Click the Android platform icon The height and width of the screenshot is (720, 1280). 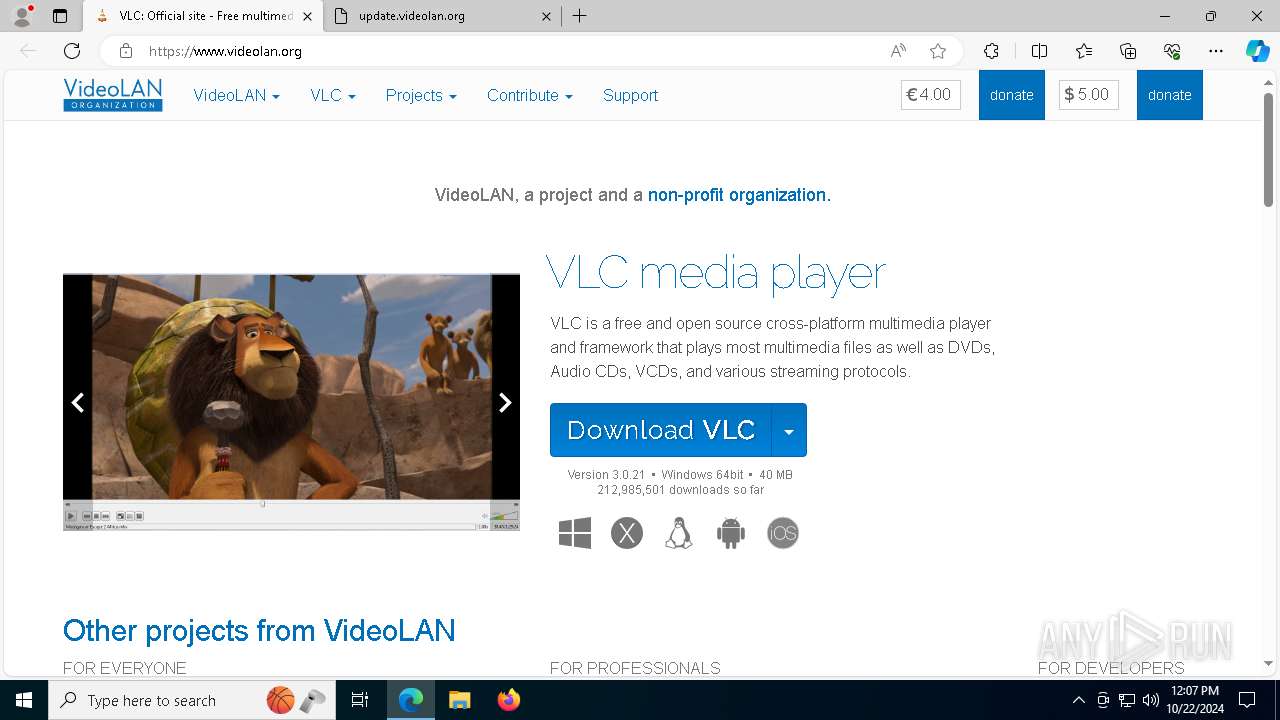tap(731, 533)
